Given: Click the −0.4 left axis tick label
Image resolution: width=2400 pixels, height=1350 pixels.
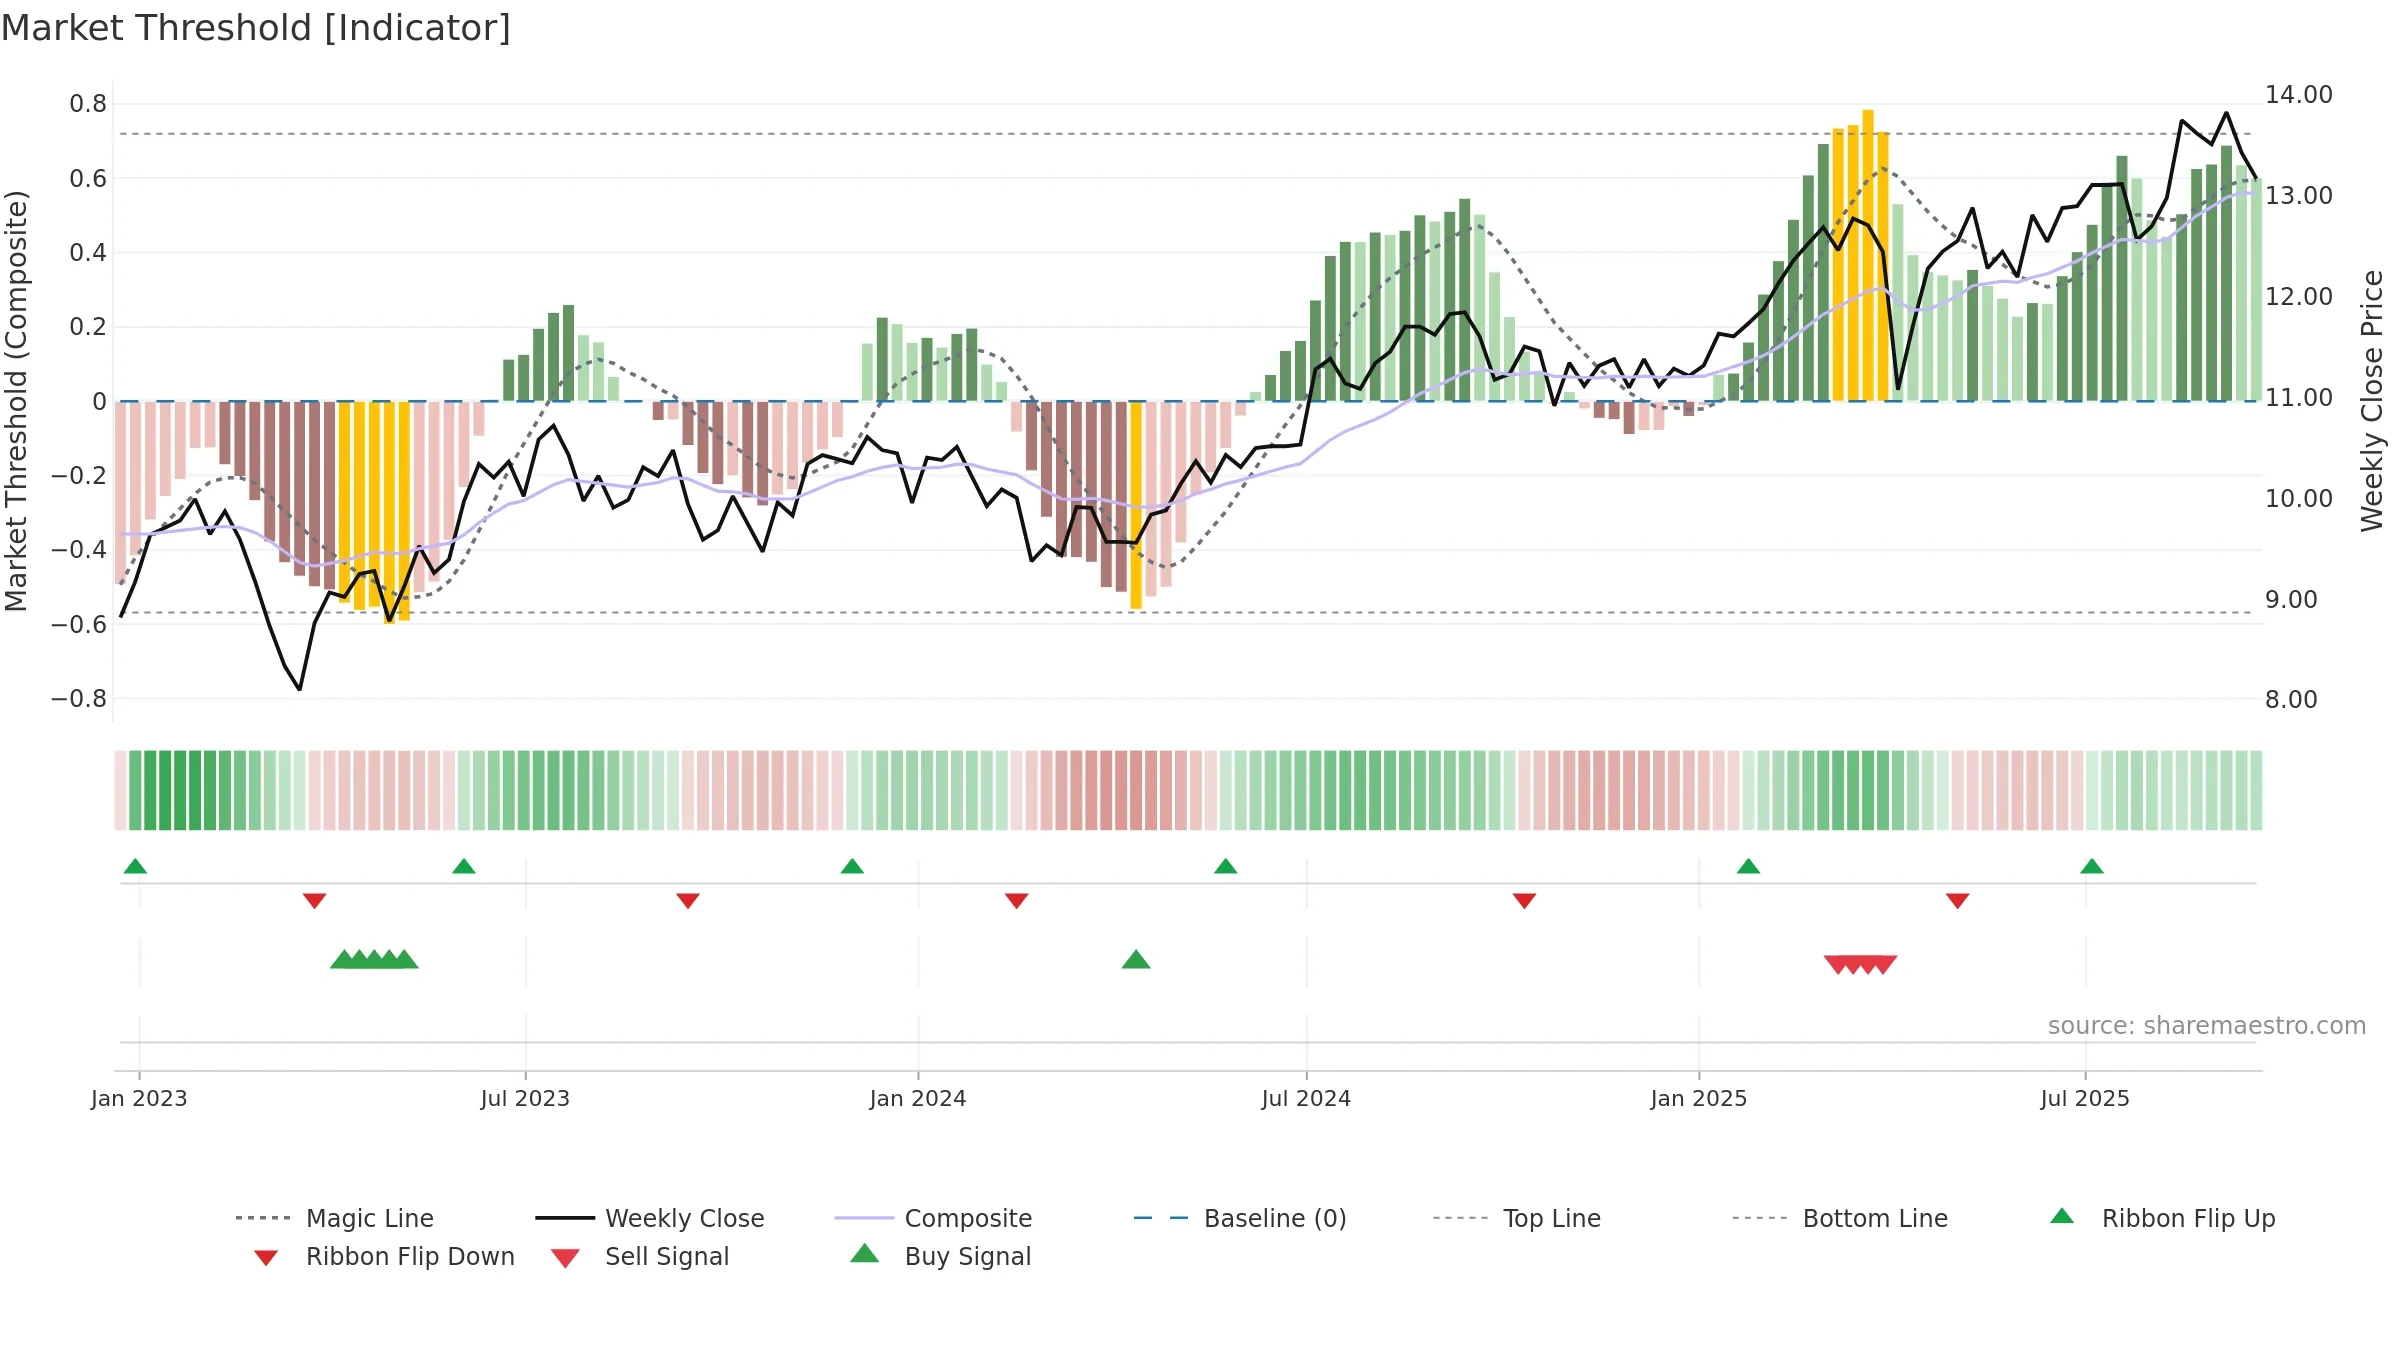Looking at the screenshot, I should click(79, 550).
